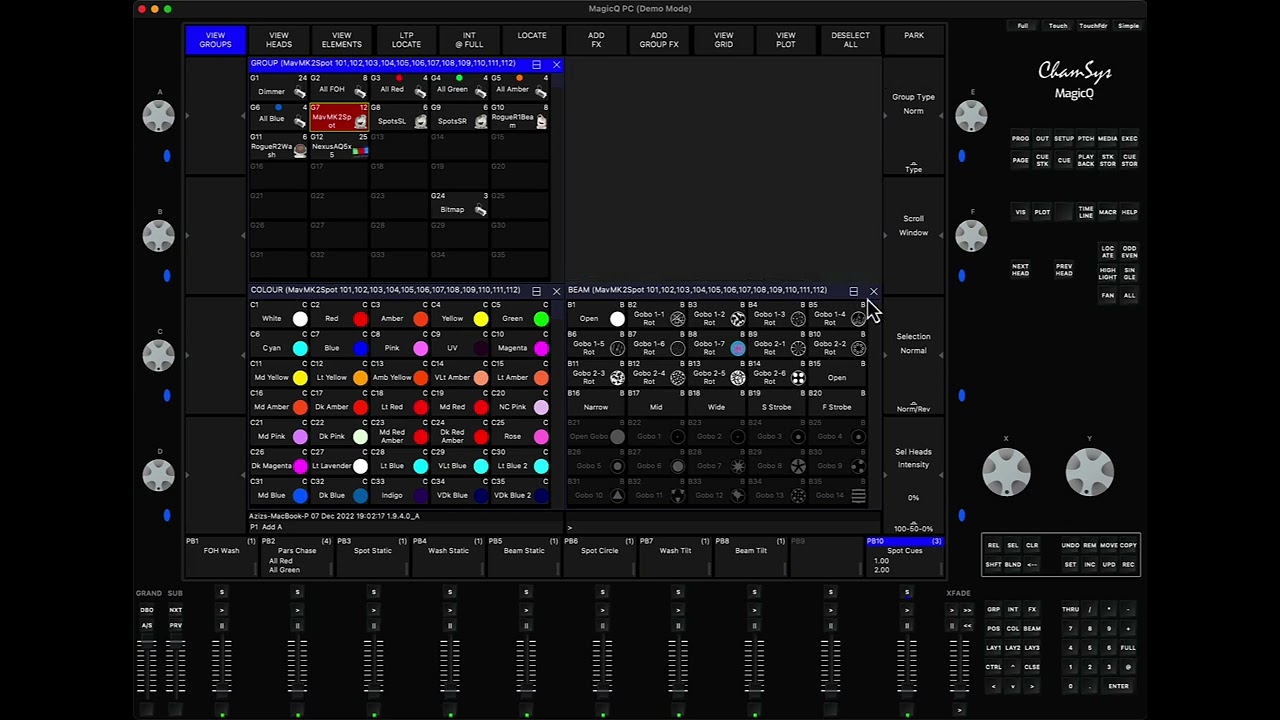Toggle Selection Normal soft button

click(913, 355)
